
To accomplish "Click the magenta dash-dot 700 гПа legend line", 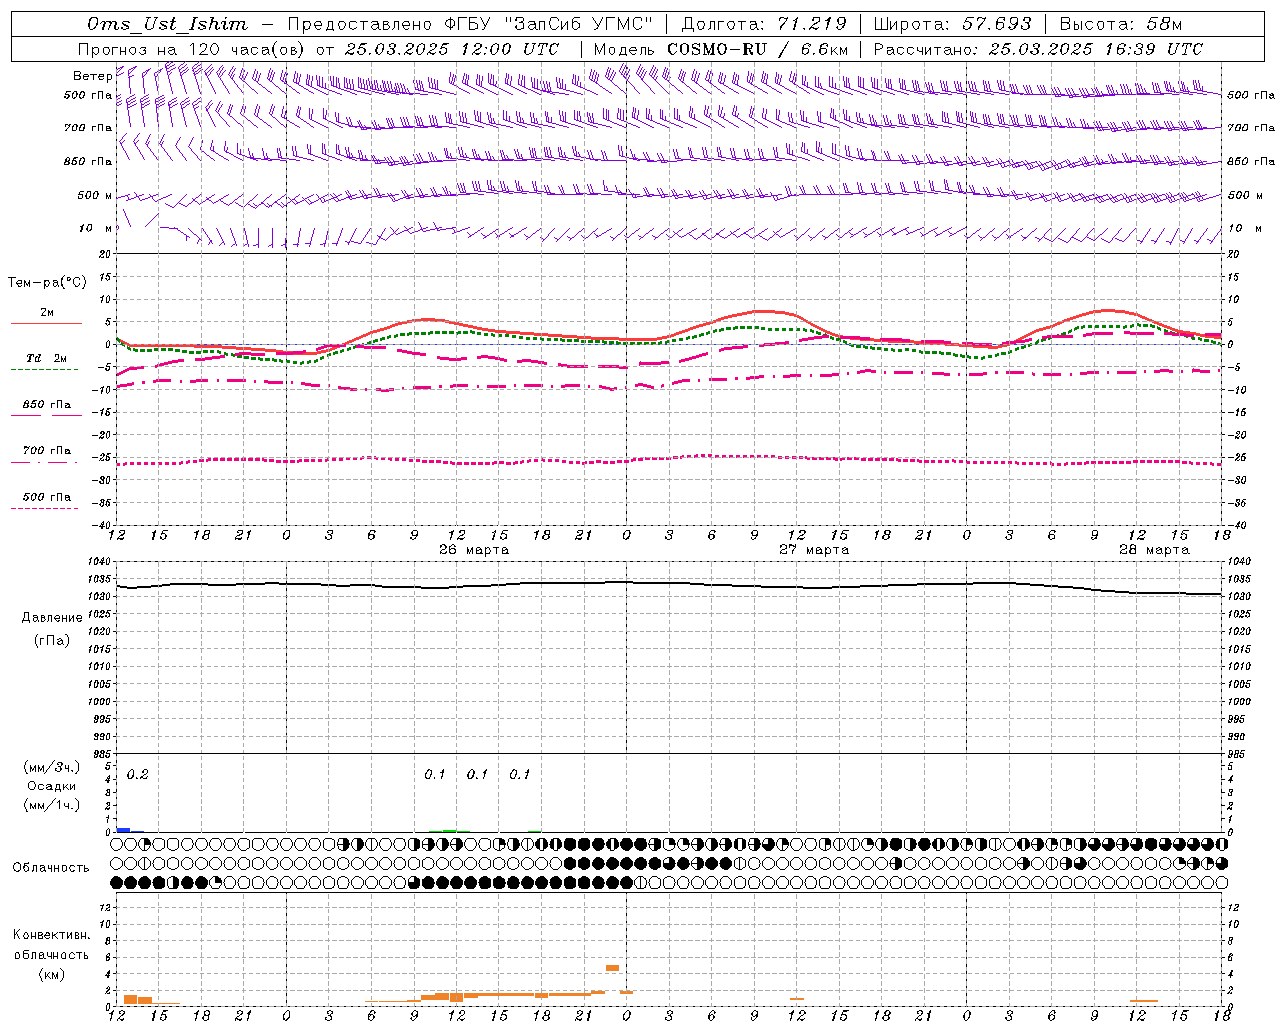I will [44, 462].
